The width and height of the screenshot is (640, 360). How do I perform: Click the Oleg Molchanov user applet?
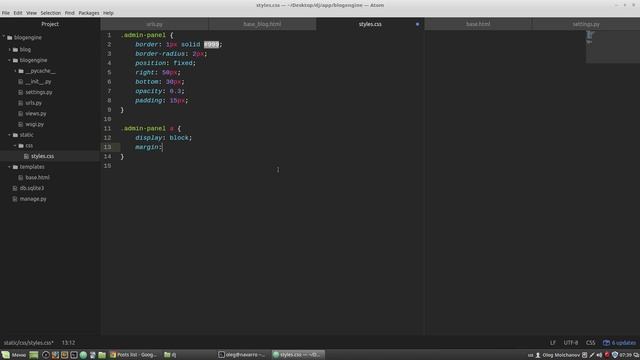(x=558, y=355)
